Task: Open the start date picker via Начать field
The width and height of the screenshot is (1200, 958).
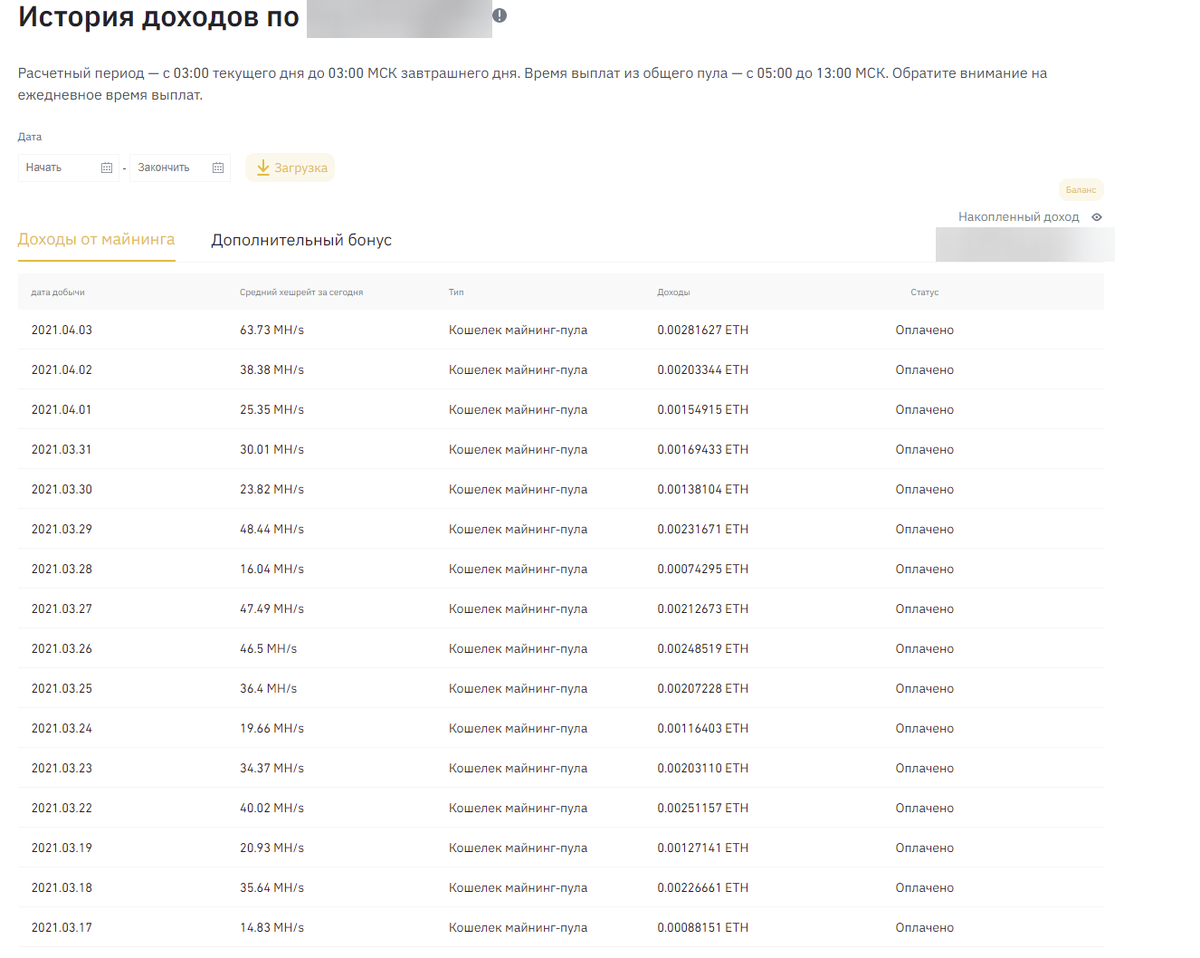Action: click(60, 167)
